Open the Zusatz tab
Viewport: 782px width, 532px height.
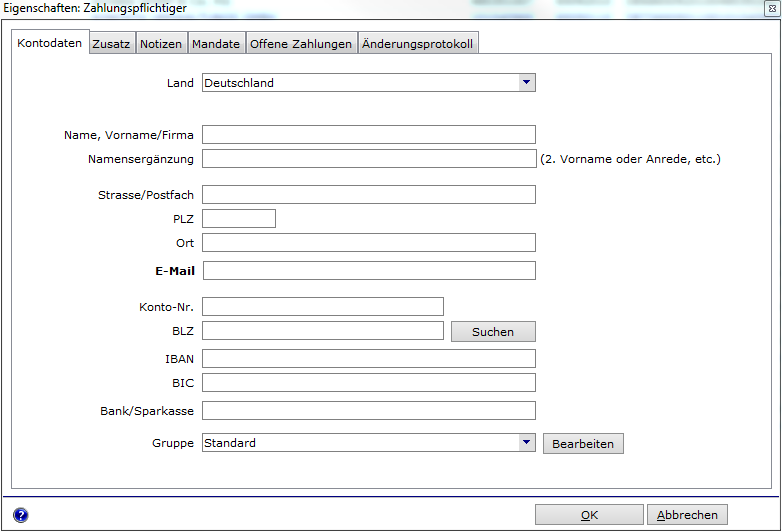(111, 44)
